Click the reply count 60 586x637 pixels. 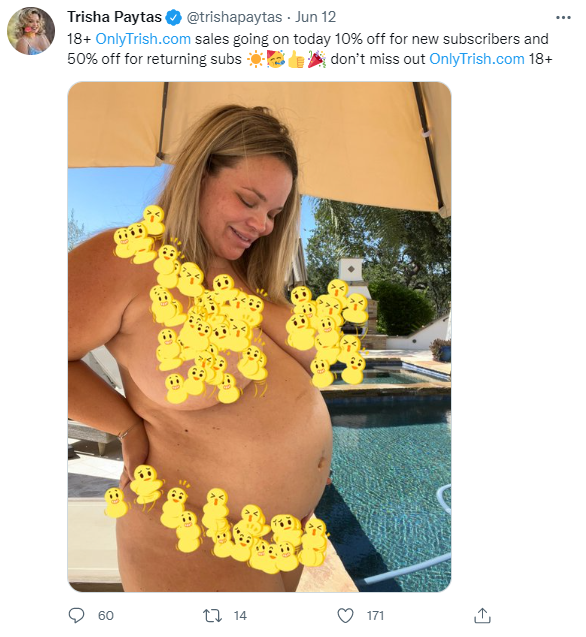pyautogui.click(x=106, y=615)
